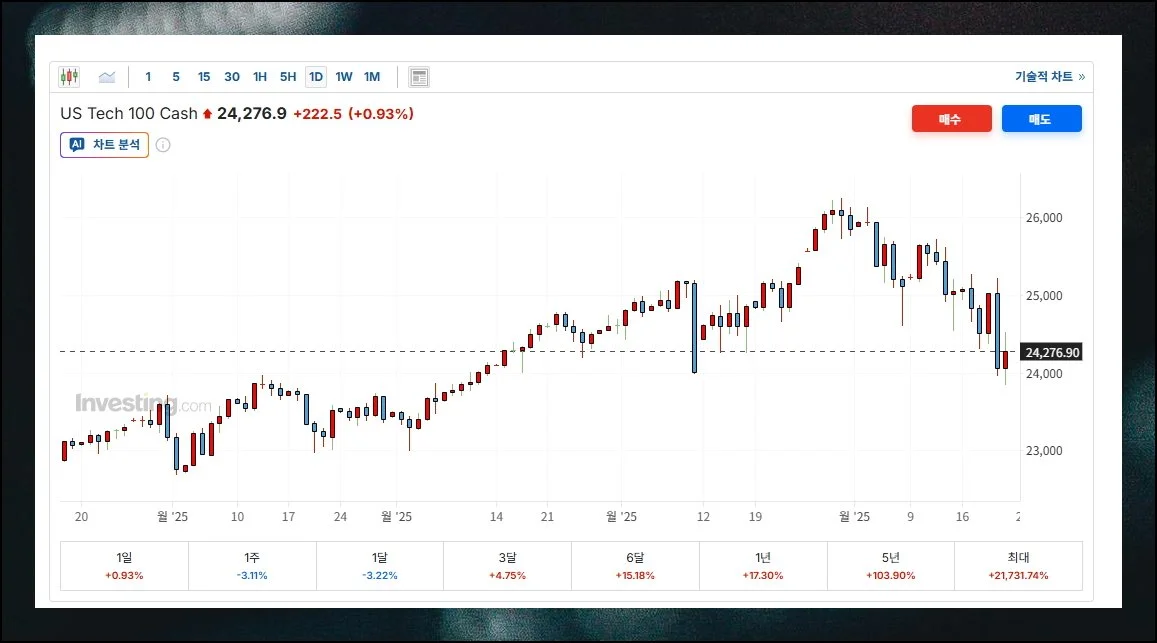The height and width of the screenshot is (643, 1157).
Task: Show the 5년 period showing +103.90%
Action: click(x=890, y=566)
